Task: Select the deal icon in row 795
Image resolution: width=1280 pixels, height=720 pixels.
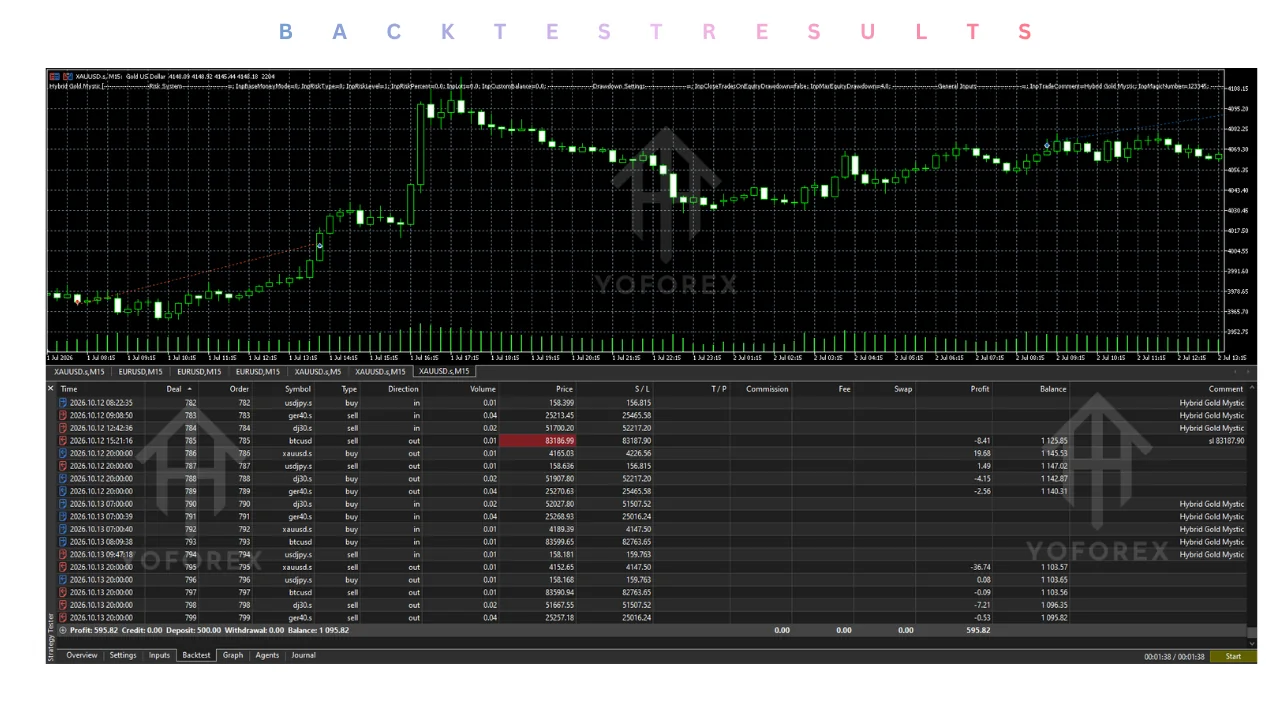Action: pos(64,567)
